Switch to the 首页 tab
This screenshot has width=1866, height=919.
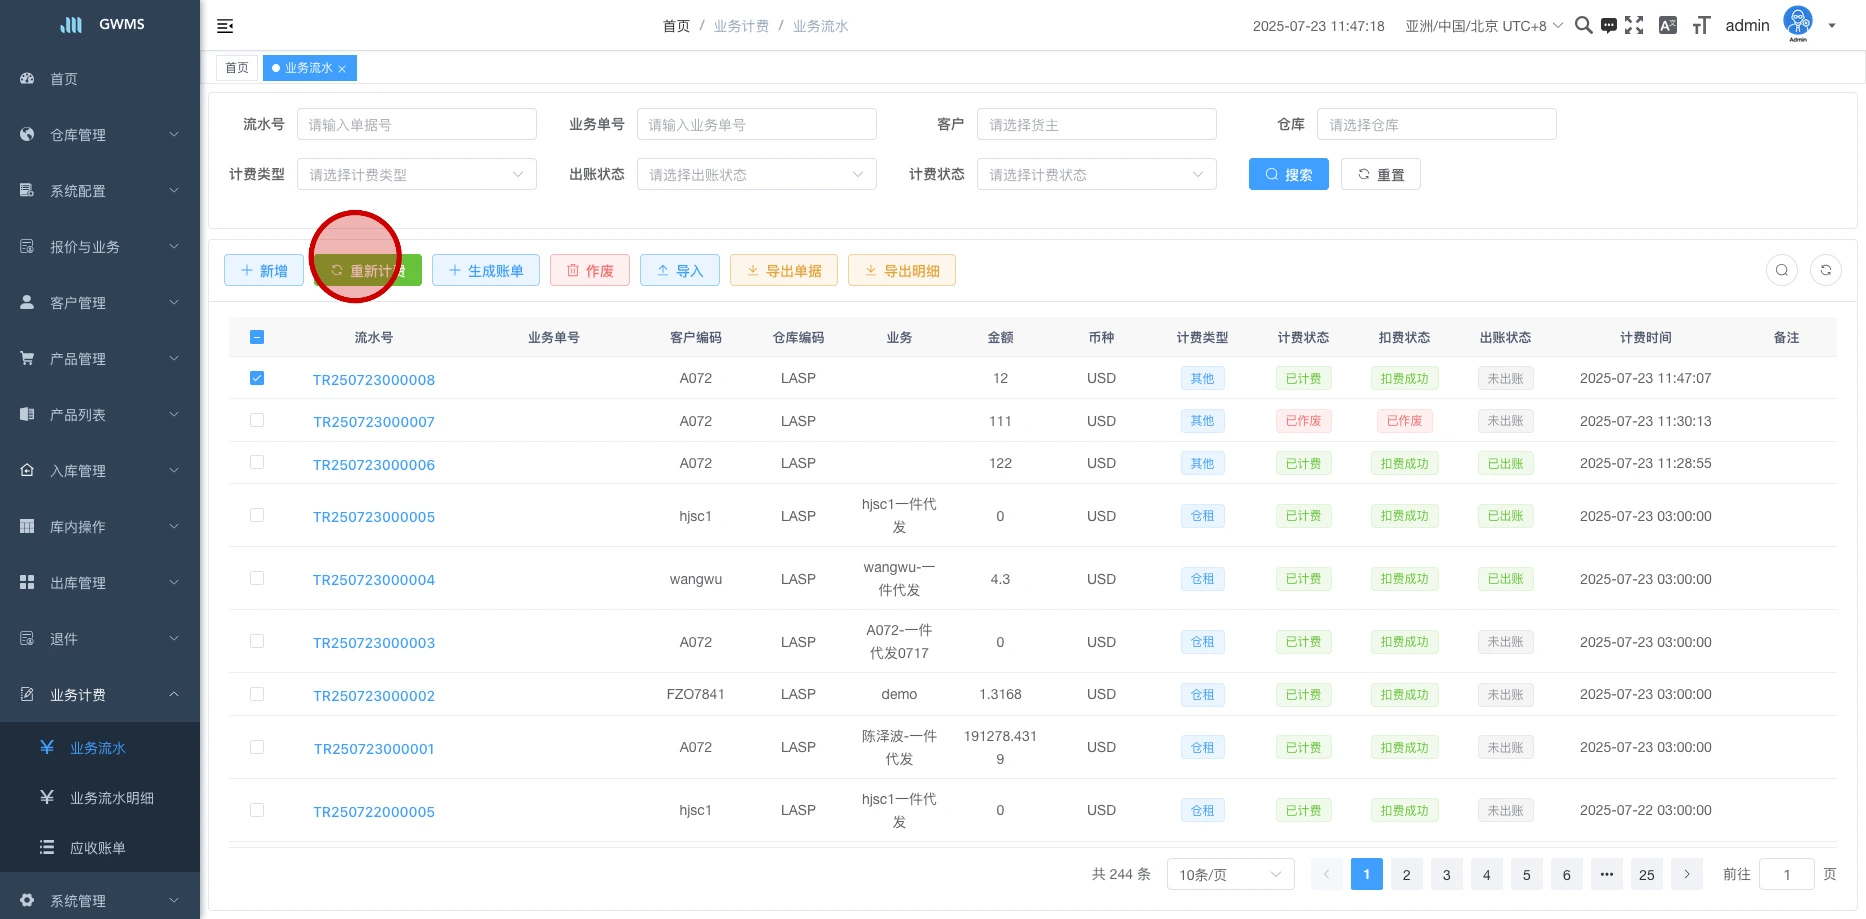click(x=237, y=68)
